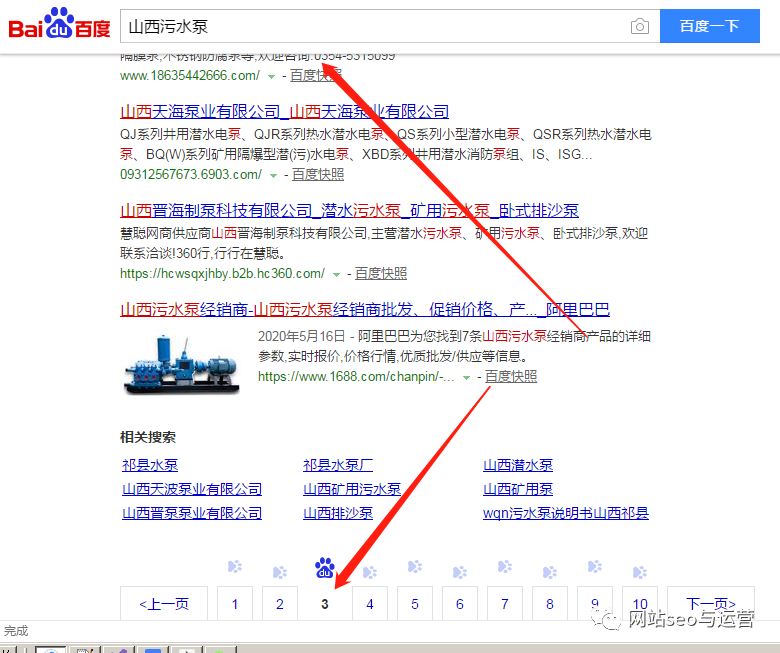Click the Baidu logo
This screenshot has height=653, width=780.
point(59,23)
